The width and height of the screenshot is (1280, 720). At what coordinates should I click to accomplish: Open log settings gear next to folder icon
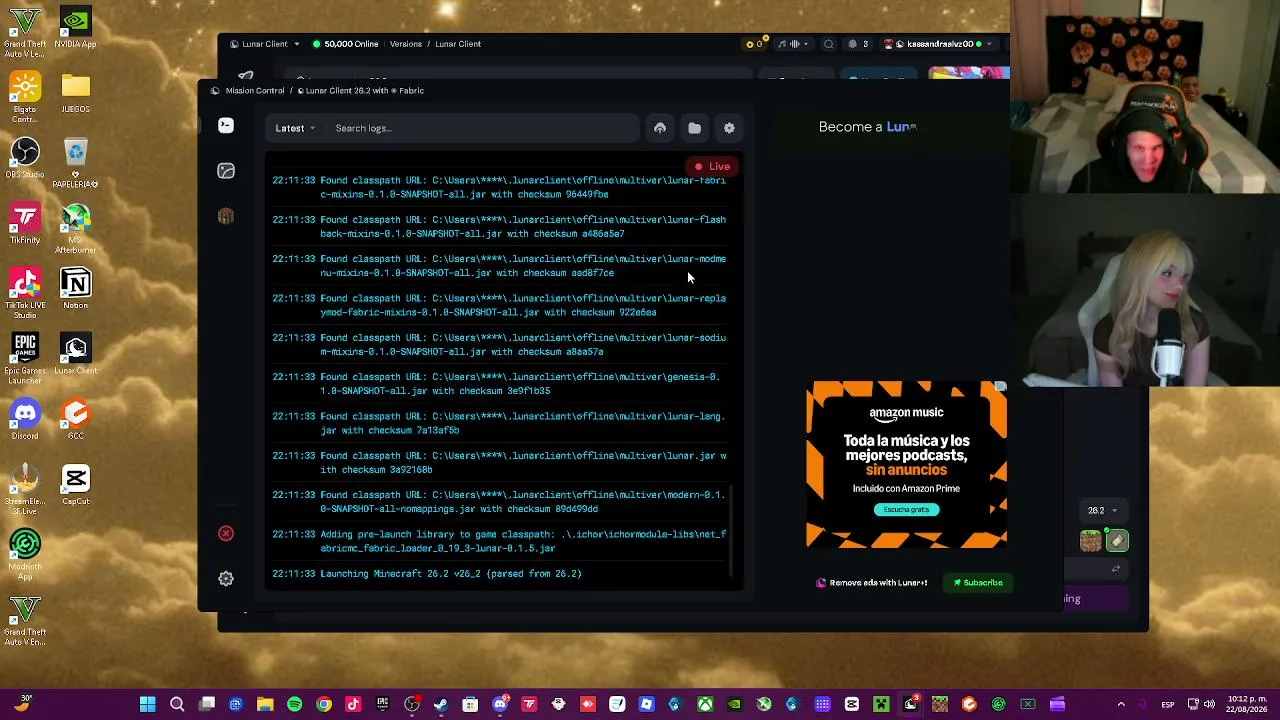tap(729, 128)
